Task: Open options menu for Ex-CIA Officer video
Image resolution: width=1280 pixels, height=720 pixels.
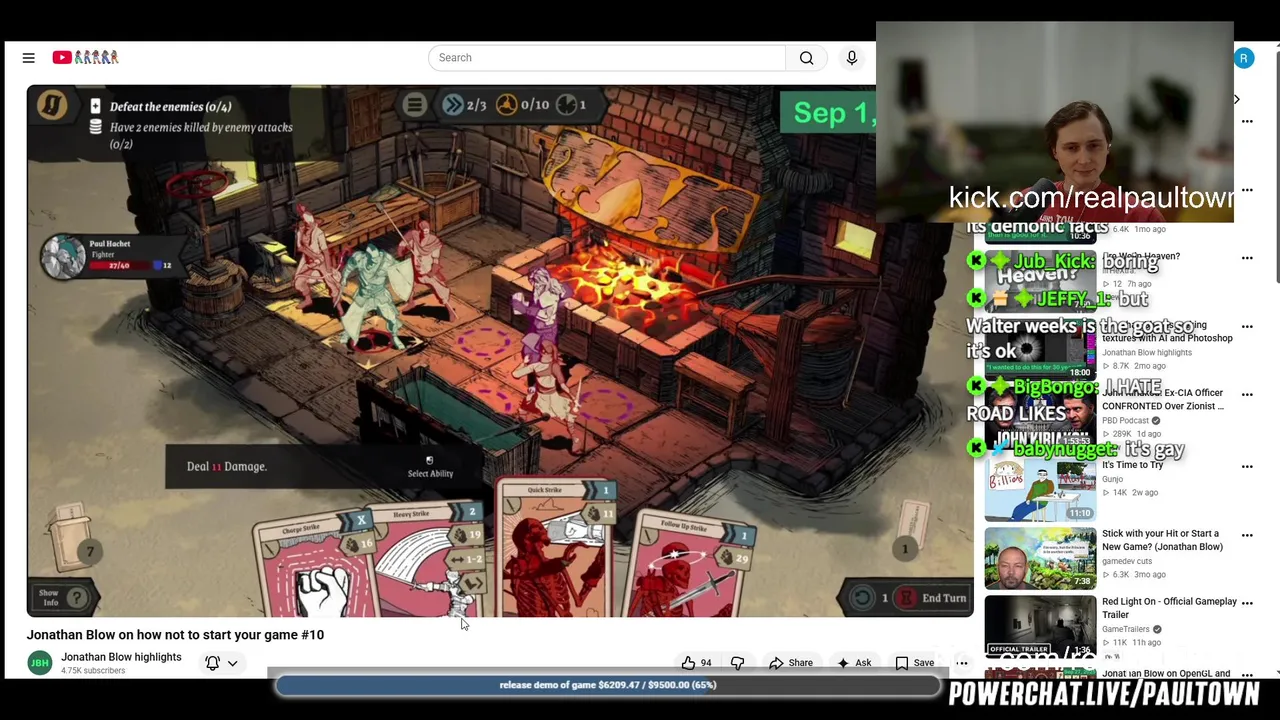Action: pyautogui.click(x=1247, y=394)
